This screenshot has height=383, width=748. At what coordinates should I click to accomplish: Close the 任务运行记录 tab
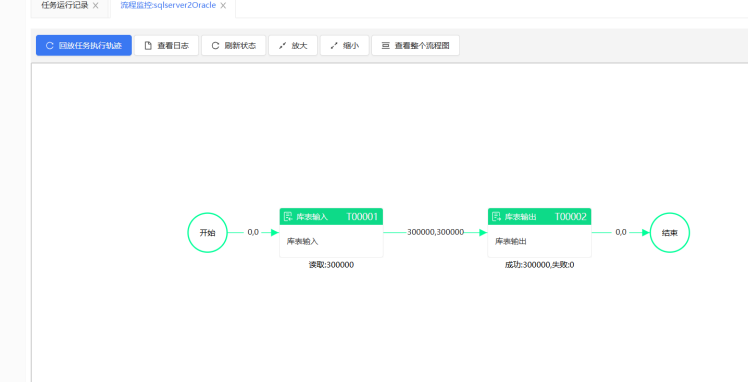(x=95, y=6)
